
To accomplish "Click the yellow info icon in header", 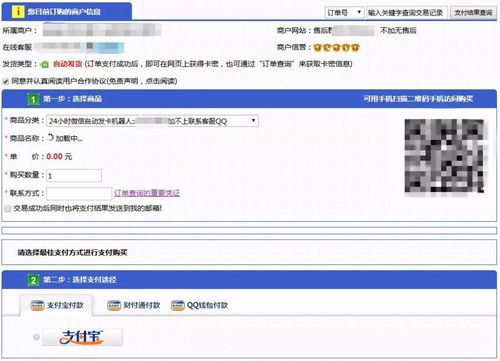I will coord(18,12).
